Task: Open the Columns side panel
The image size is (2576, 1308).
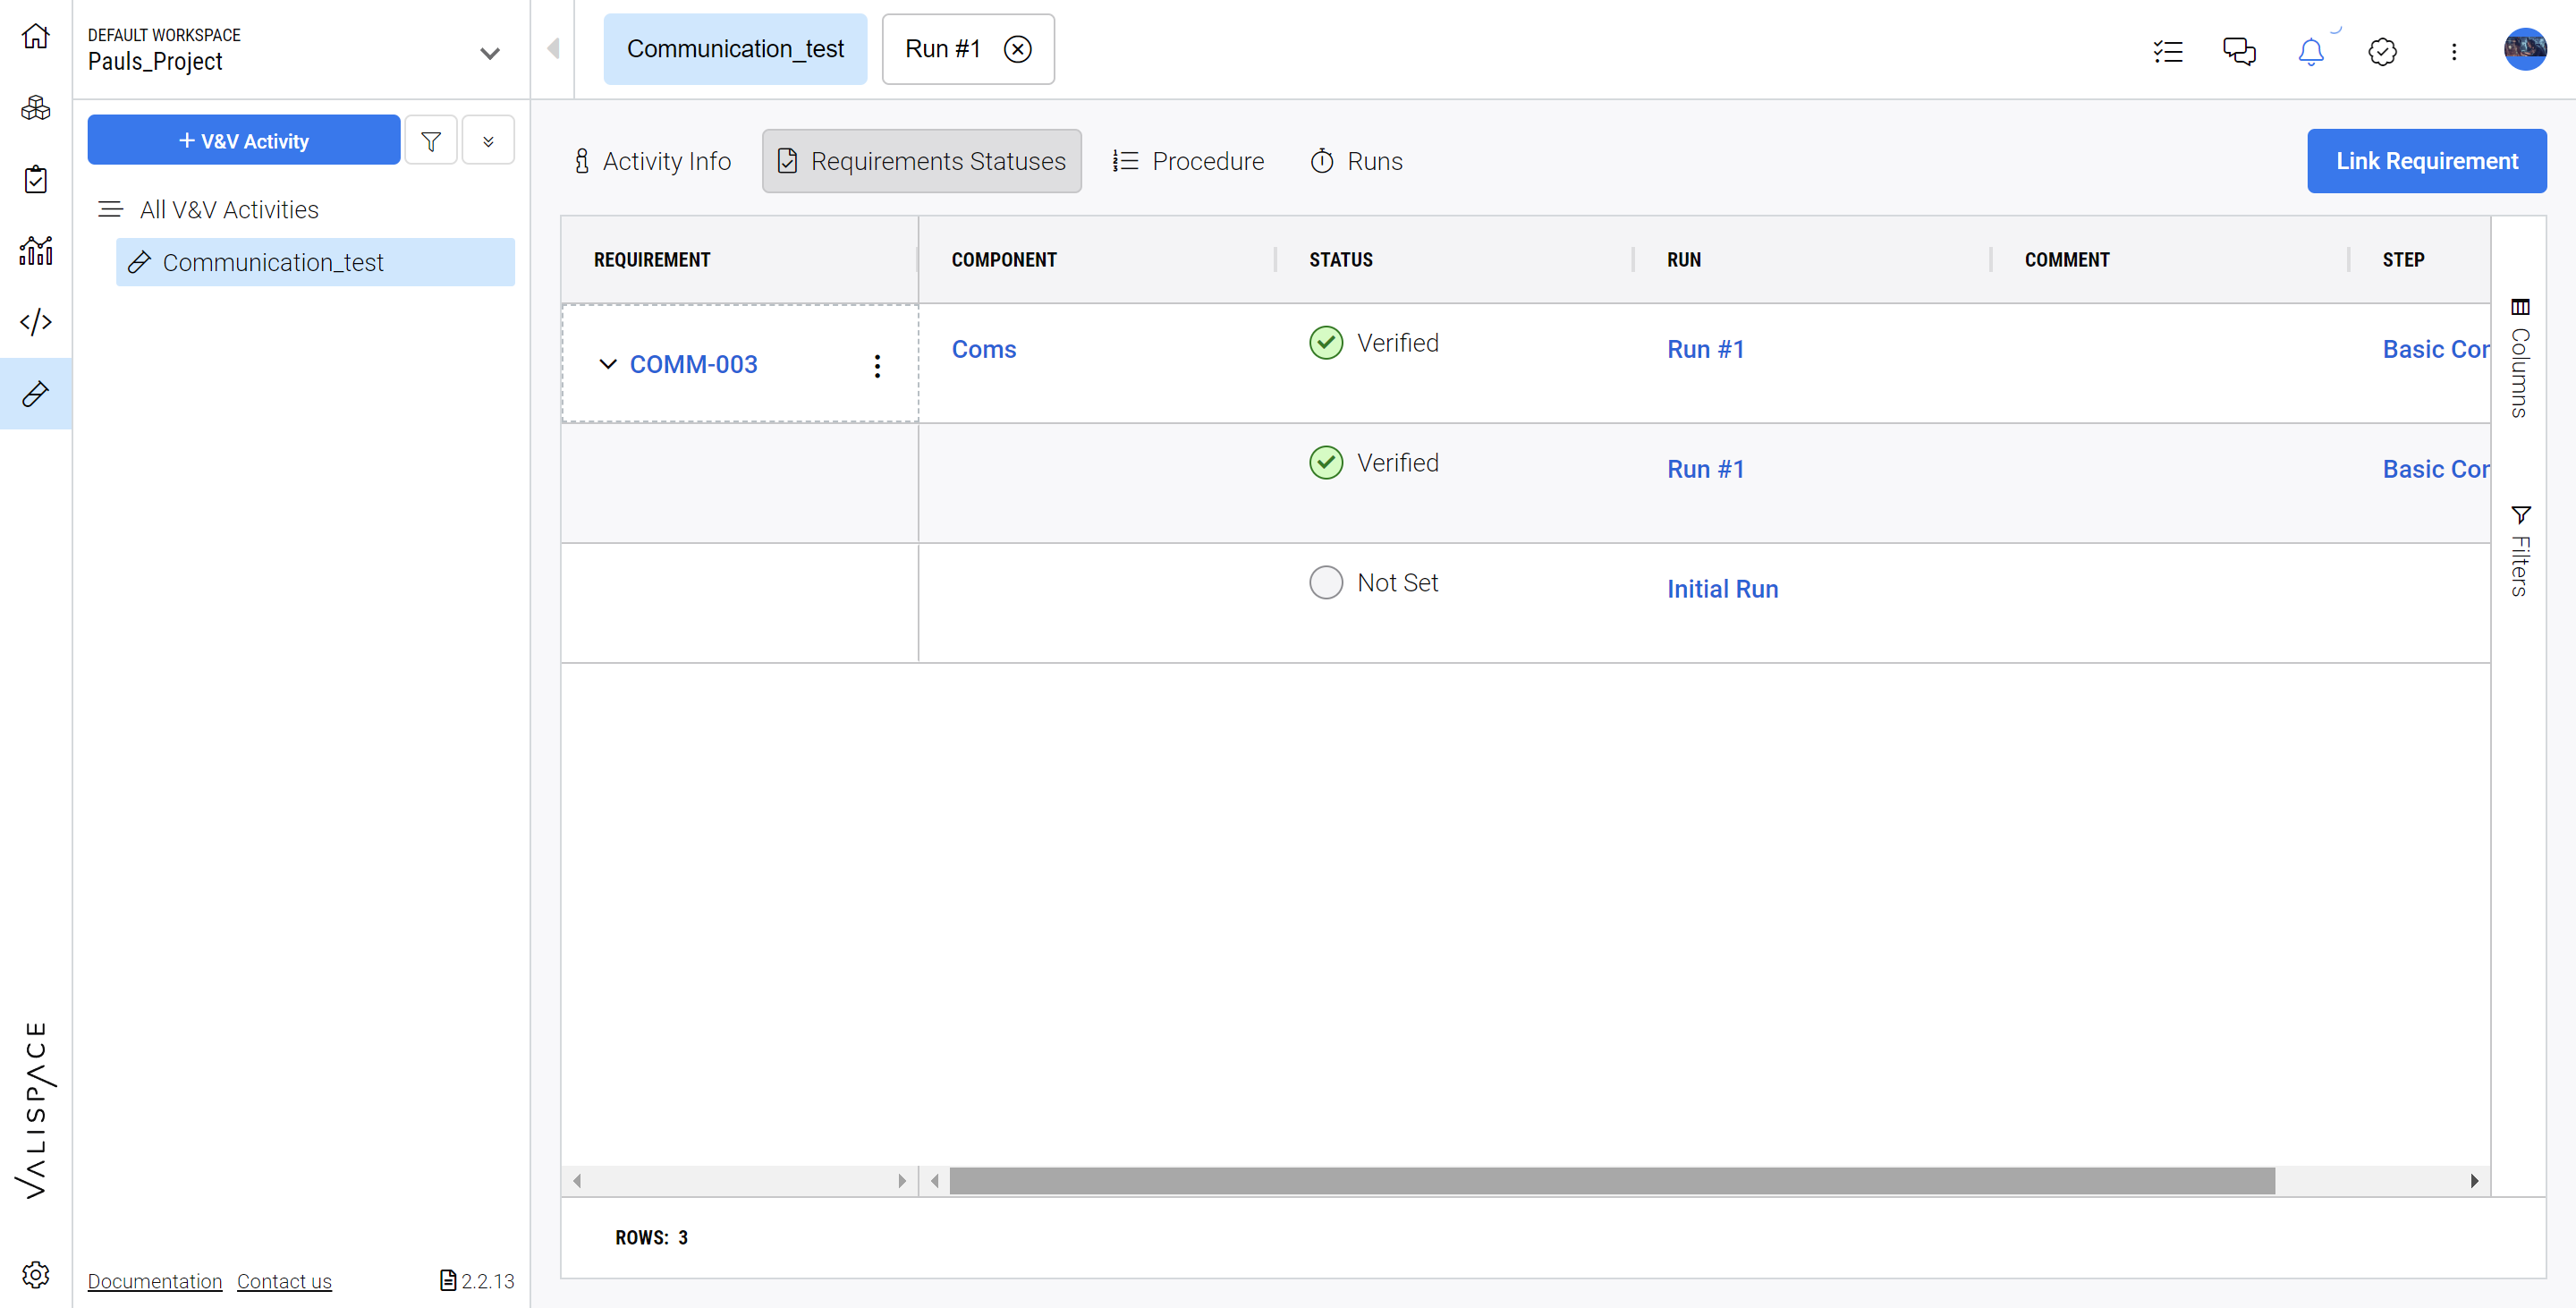Action: click(2519, 358)
